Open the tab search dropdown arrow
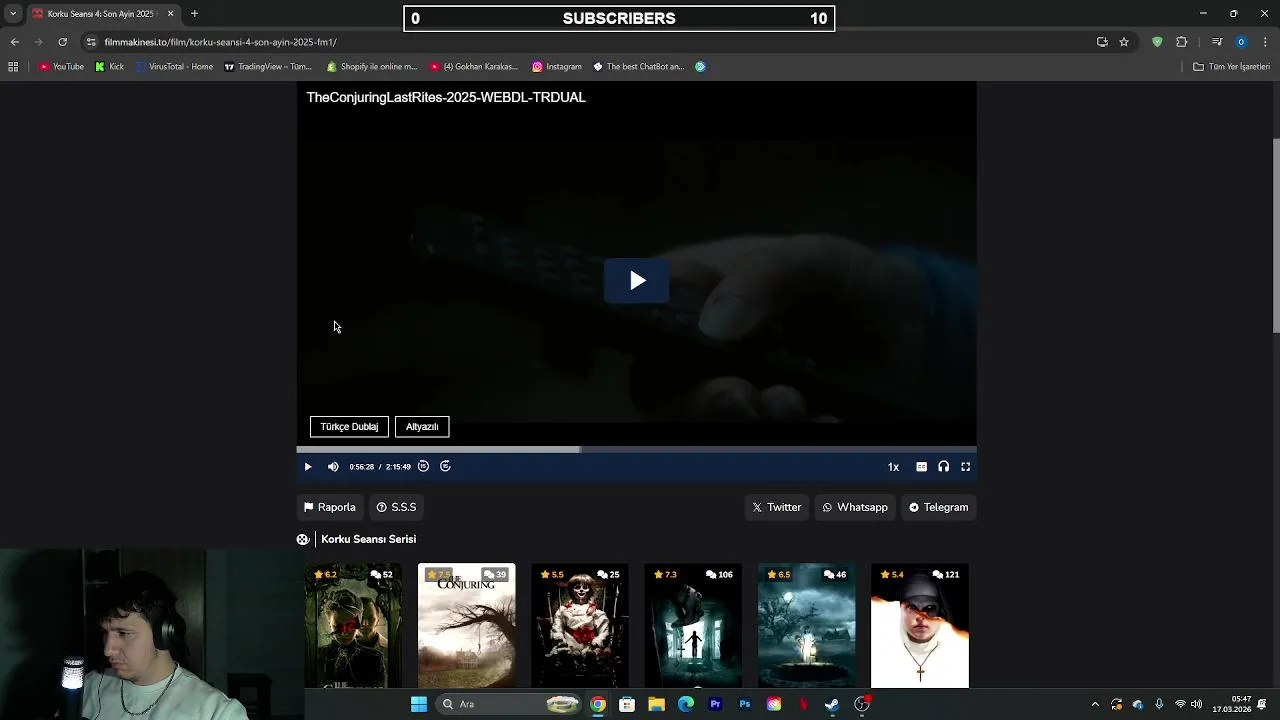Viewport: 1280px width, 720px height. point(13,14)
